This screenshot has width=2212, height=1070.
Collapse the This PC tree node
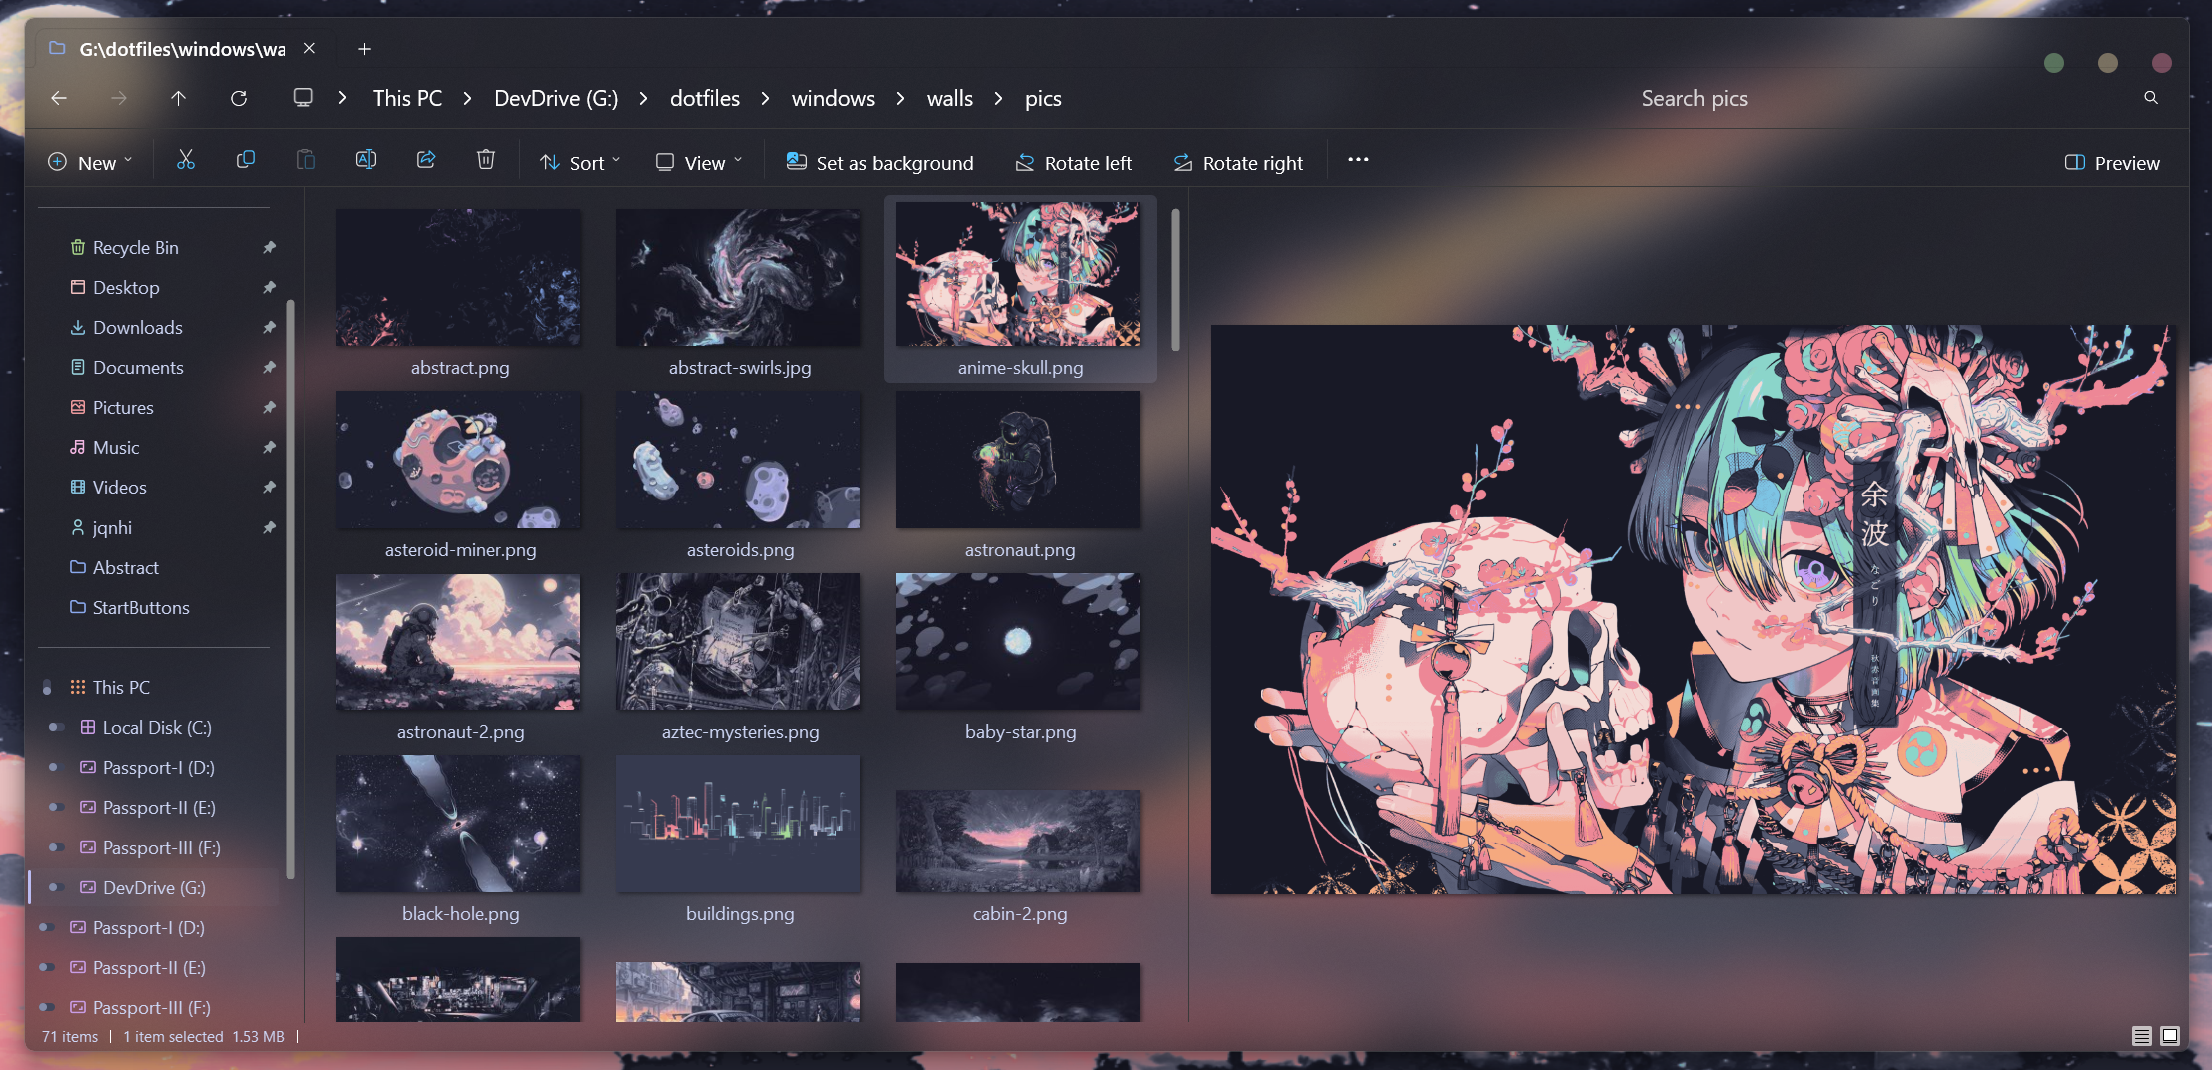click(x=47, y=687)
